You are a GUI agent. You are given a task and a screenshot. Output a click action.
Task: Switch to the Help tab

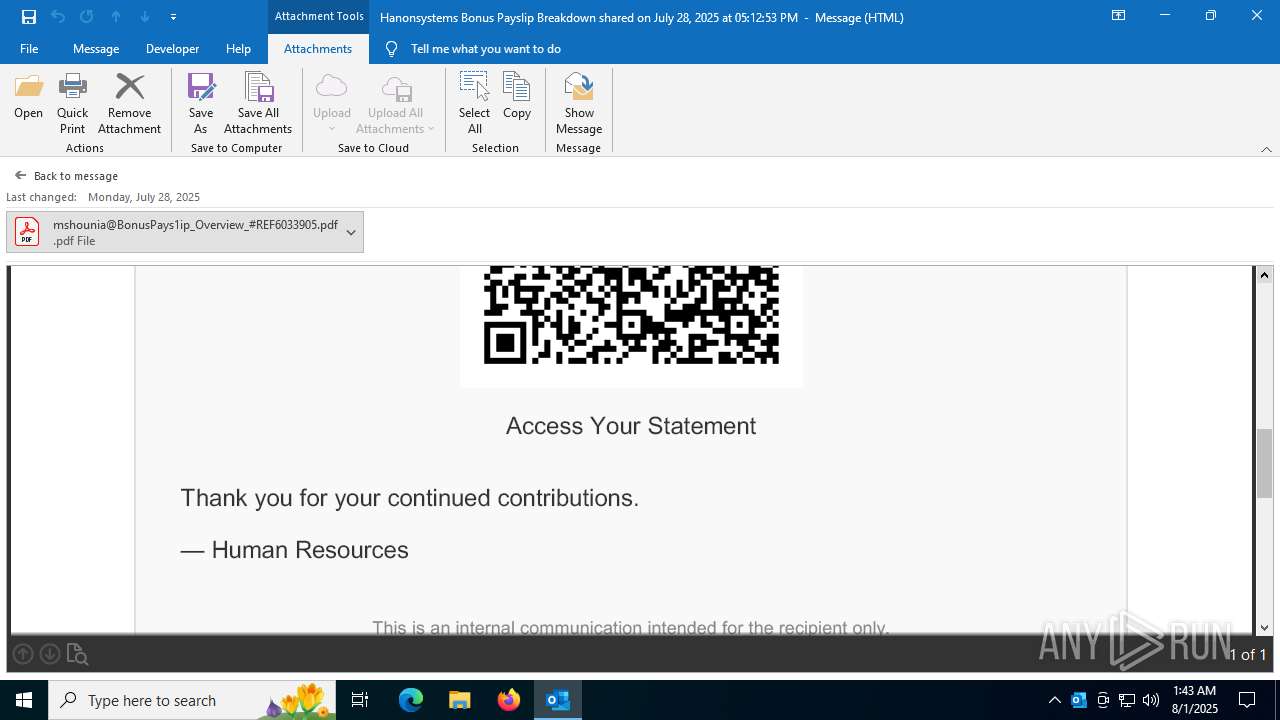pyautogui.click(x=238, y=49)
